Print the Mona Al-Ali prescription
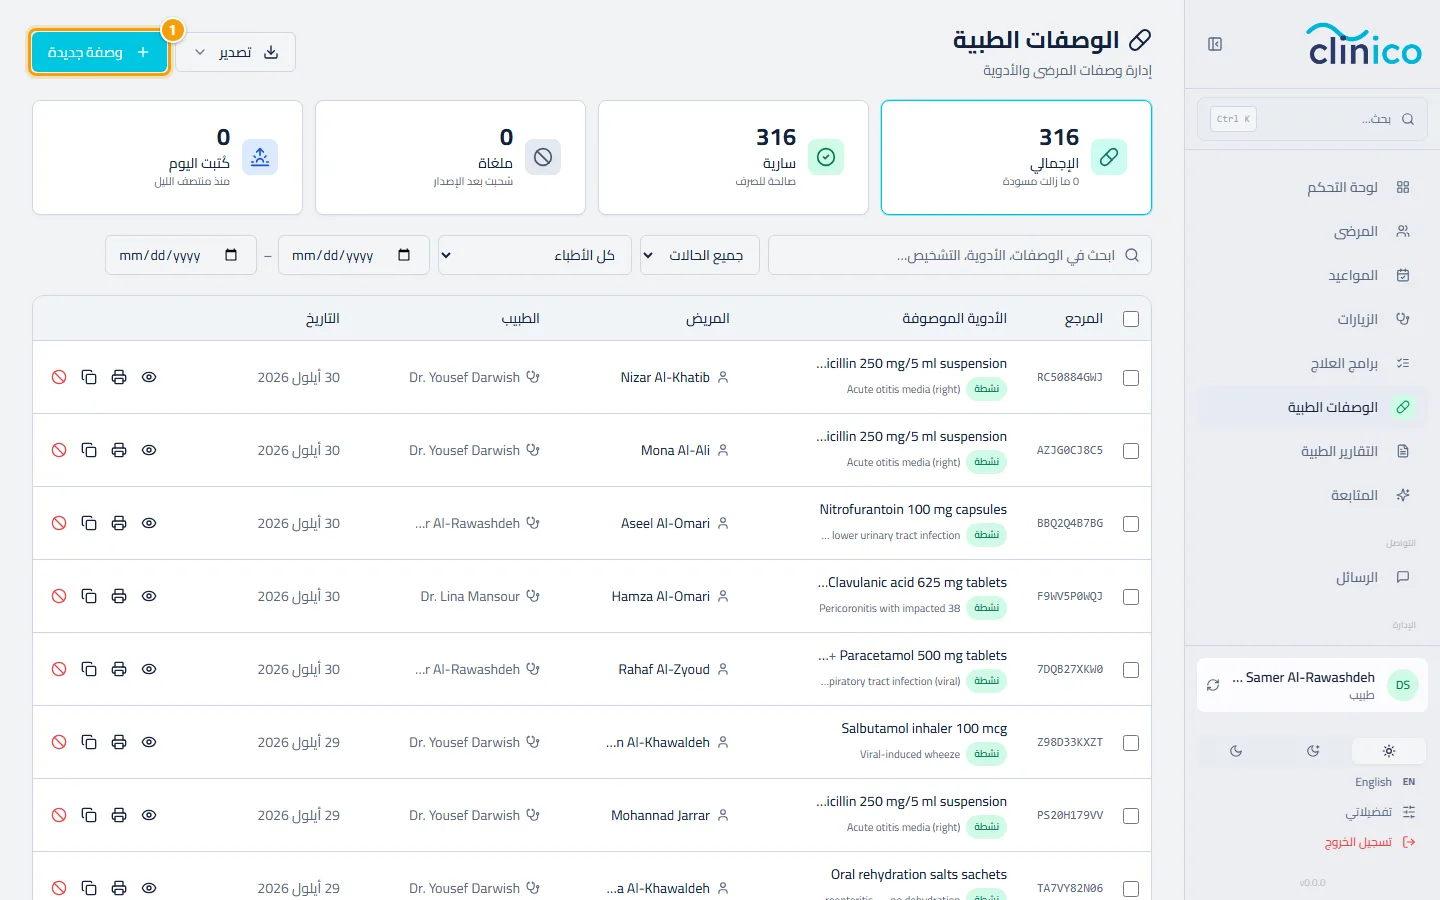 pos(119,450)
